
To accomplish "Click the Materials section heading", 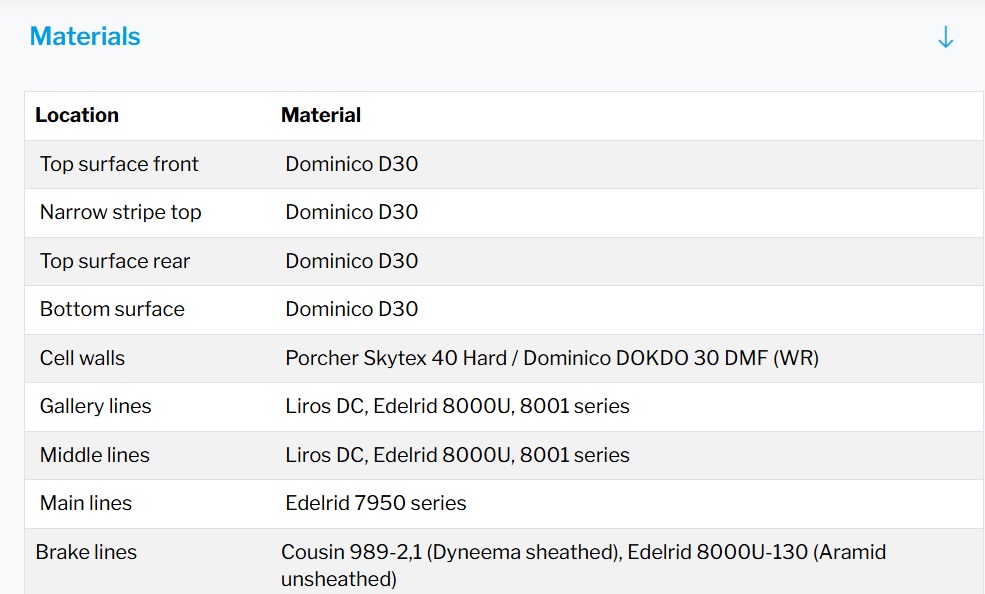I will [x=85, y=37].
